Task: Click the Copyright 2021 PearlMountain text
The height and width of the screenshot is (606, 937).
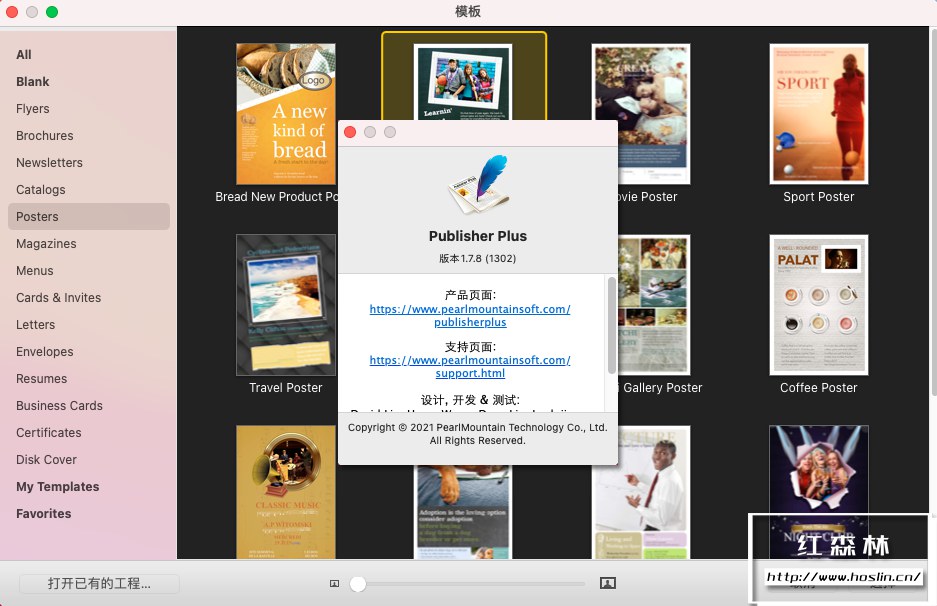Action: (x=477, y=434)
